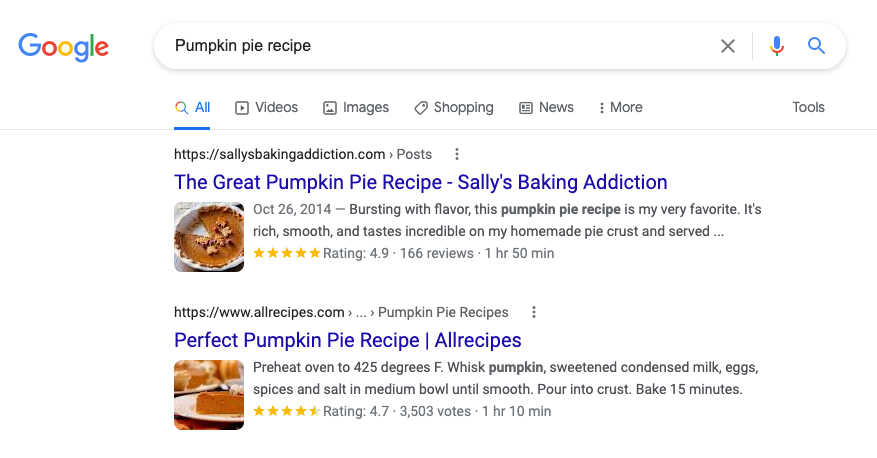Viewport: 877px width, 458px height.
Task: Open the More search filters menu
Action: (x=620, y=107)
